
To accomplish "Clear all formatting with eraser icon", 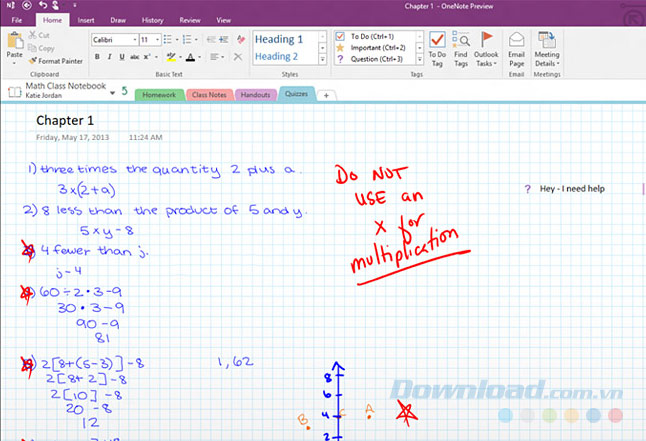I will (x=241, y=40).
